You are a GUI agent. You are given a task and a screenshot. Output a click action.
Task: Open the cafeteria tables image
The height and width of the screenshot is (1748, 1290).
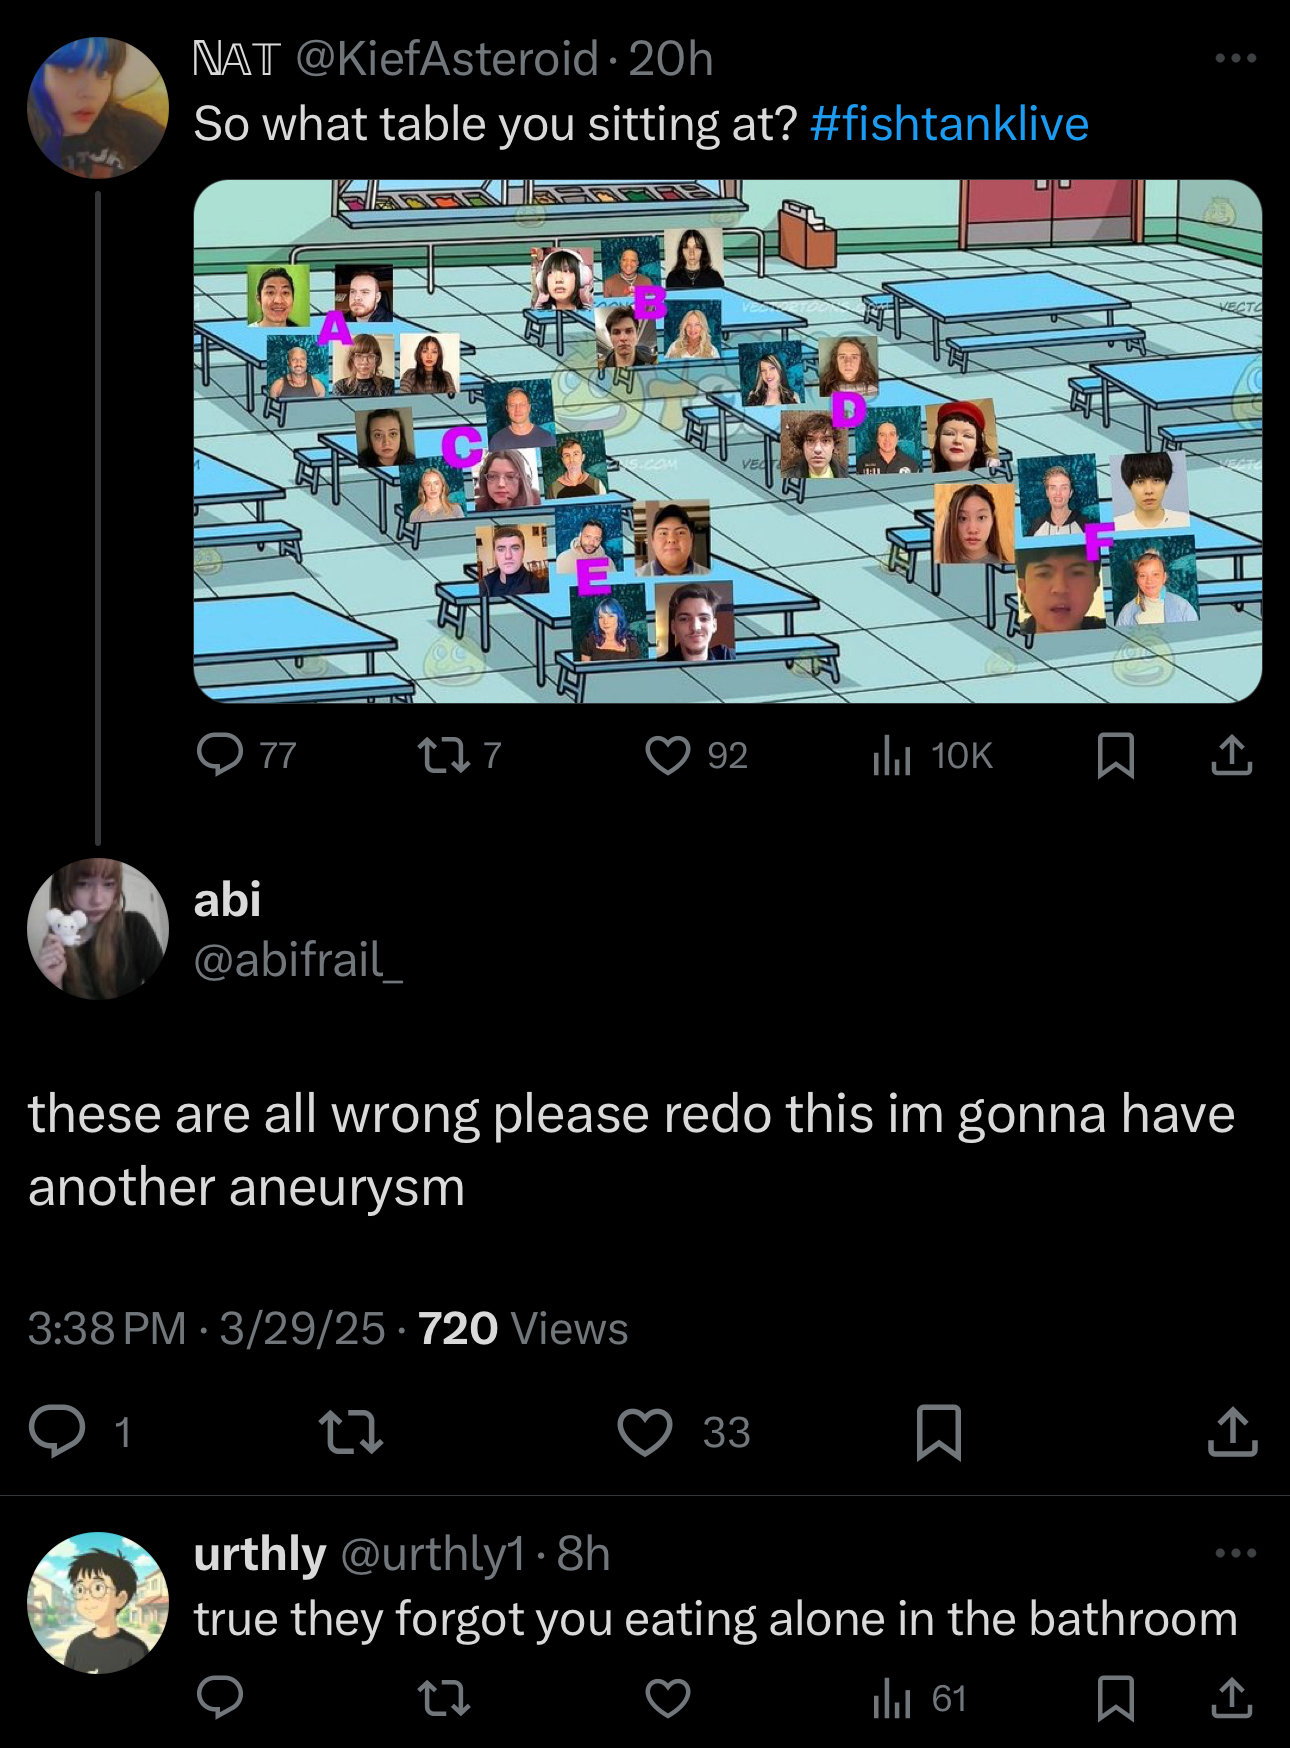point(727,441)
